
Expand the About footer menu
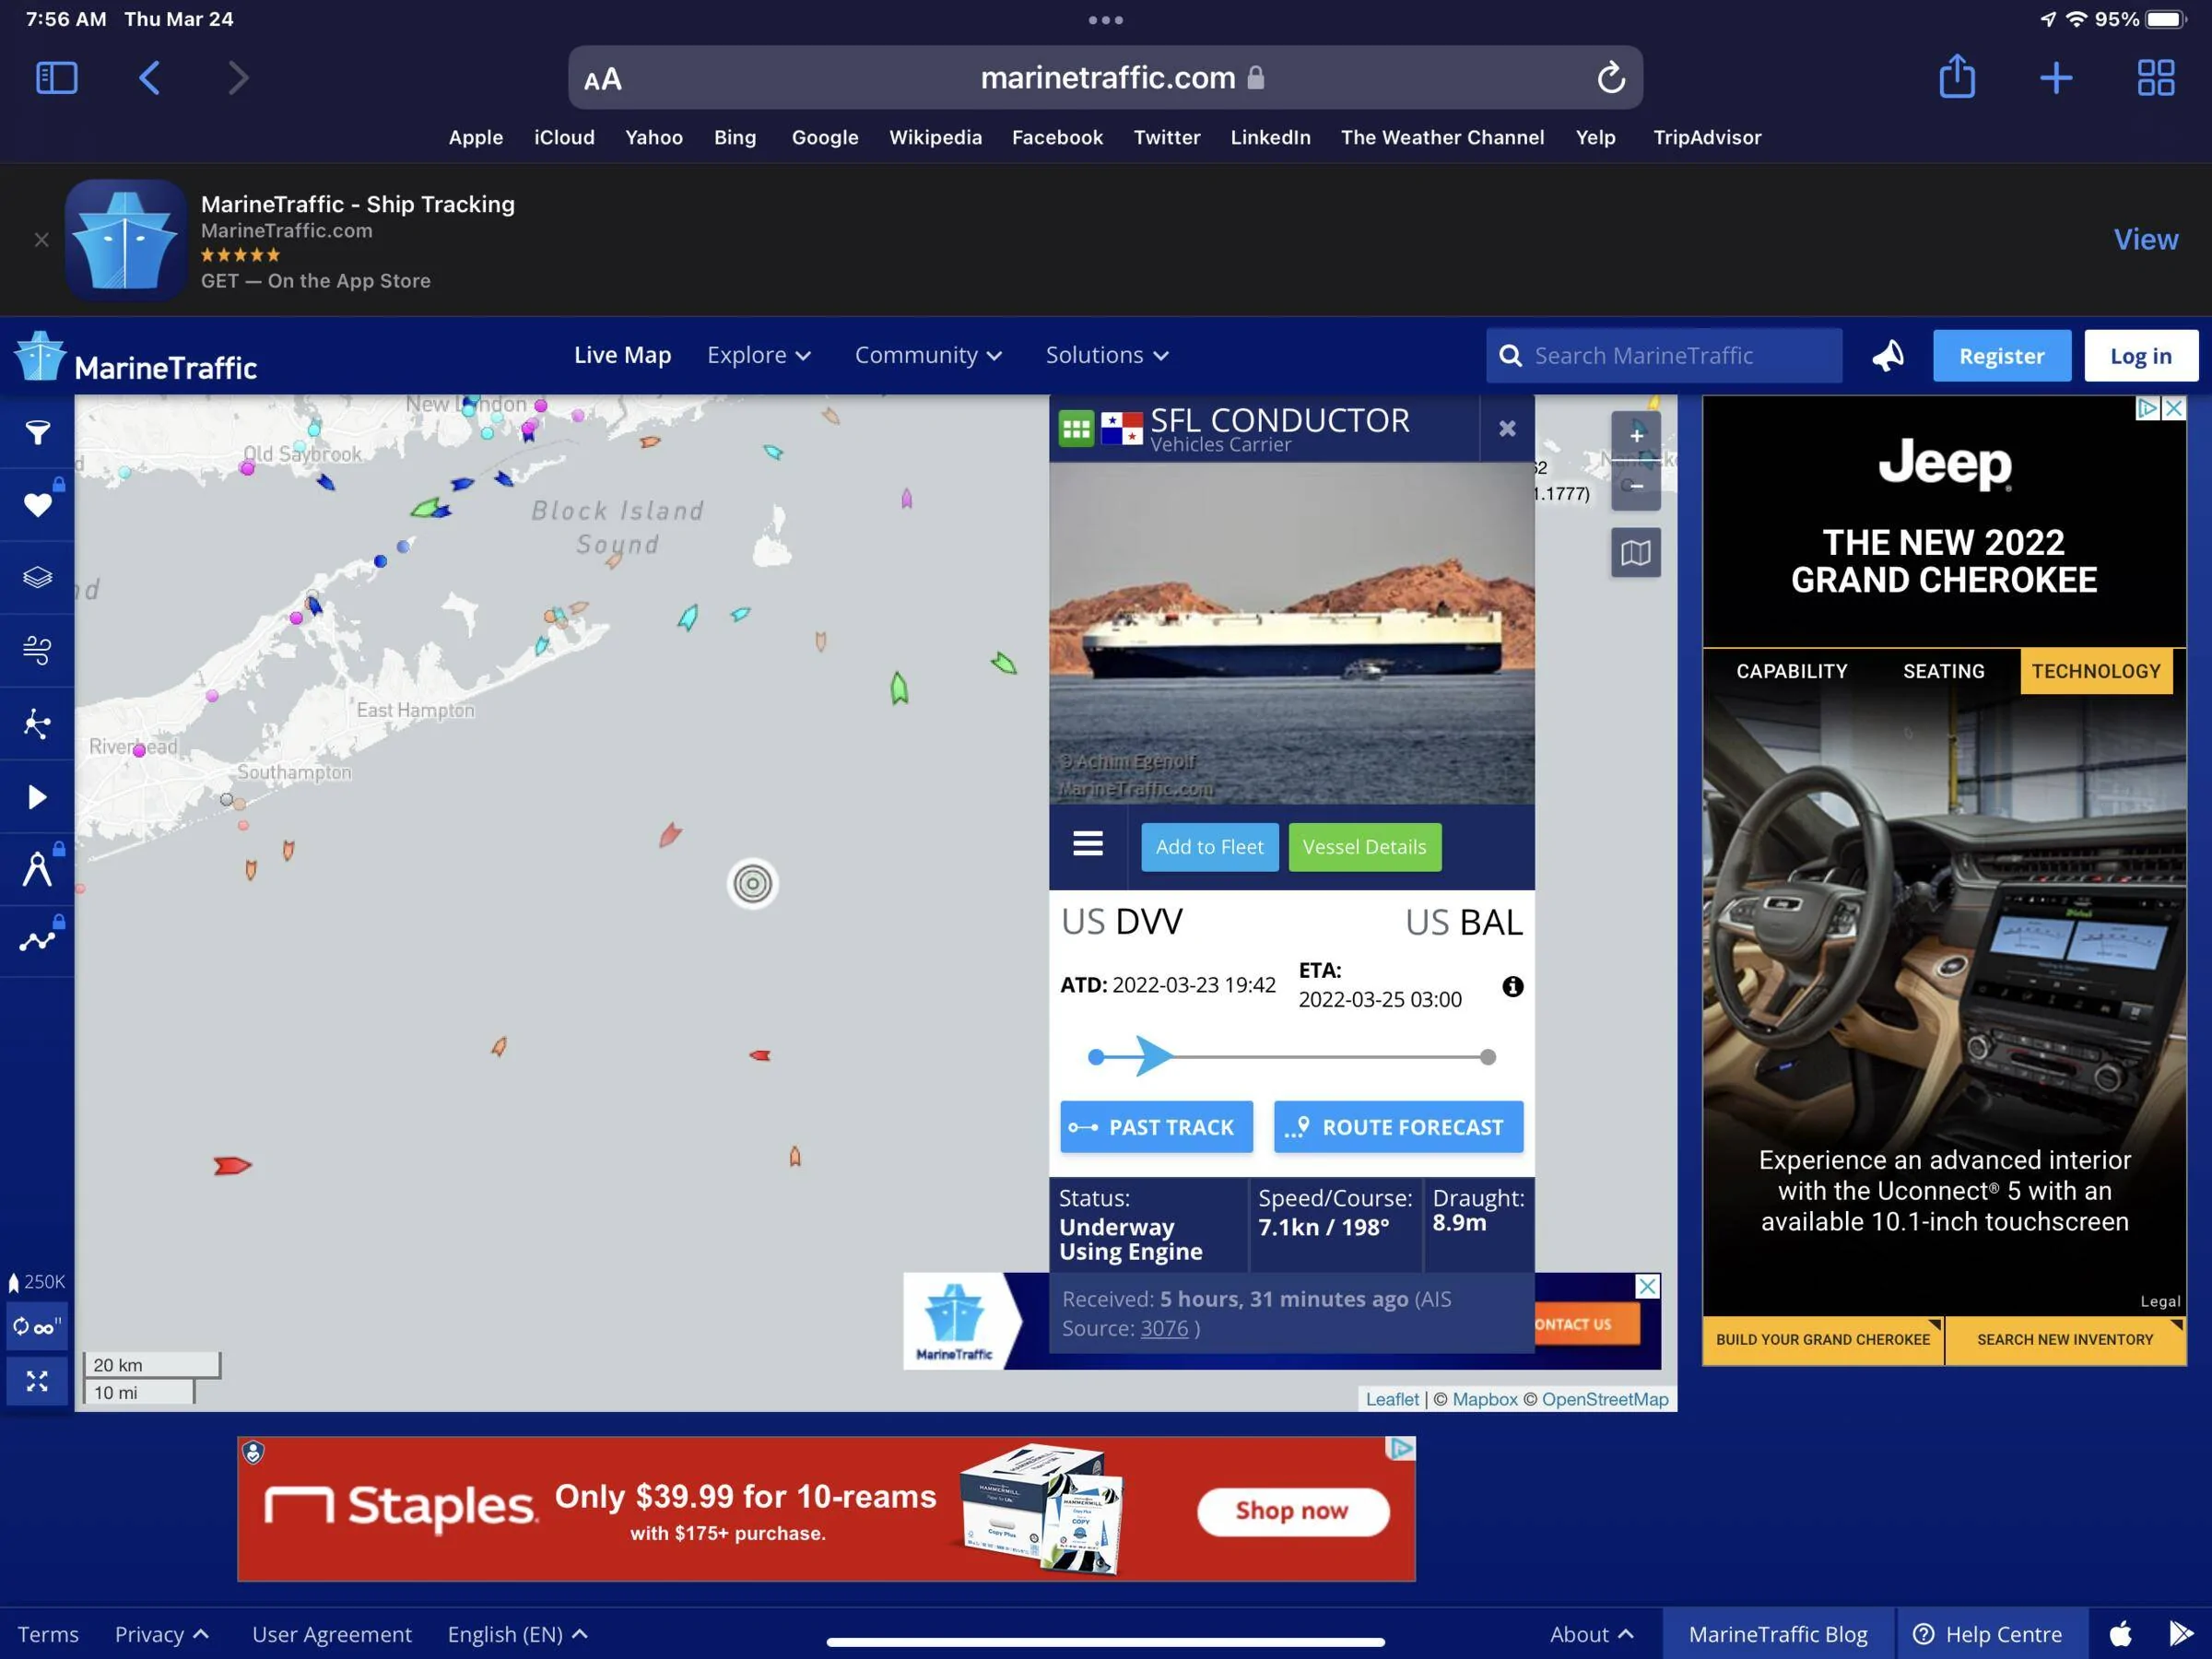click(1591, 1633)
